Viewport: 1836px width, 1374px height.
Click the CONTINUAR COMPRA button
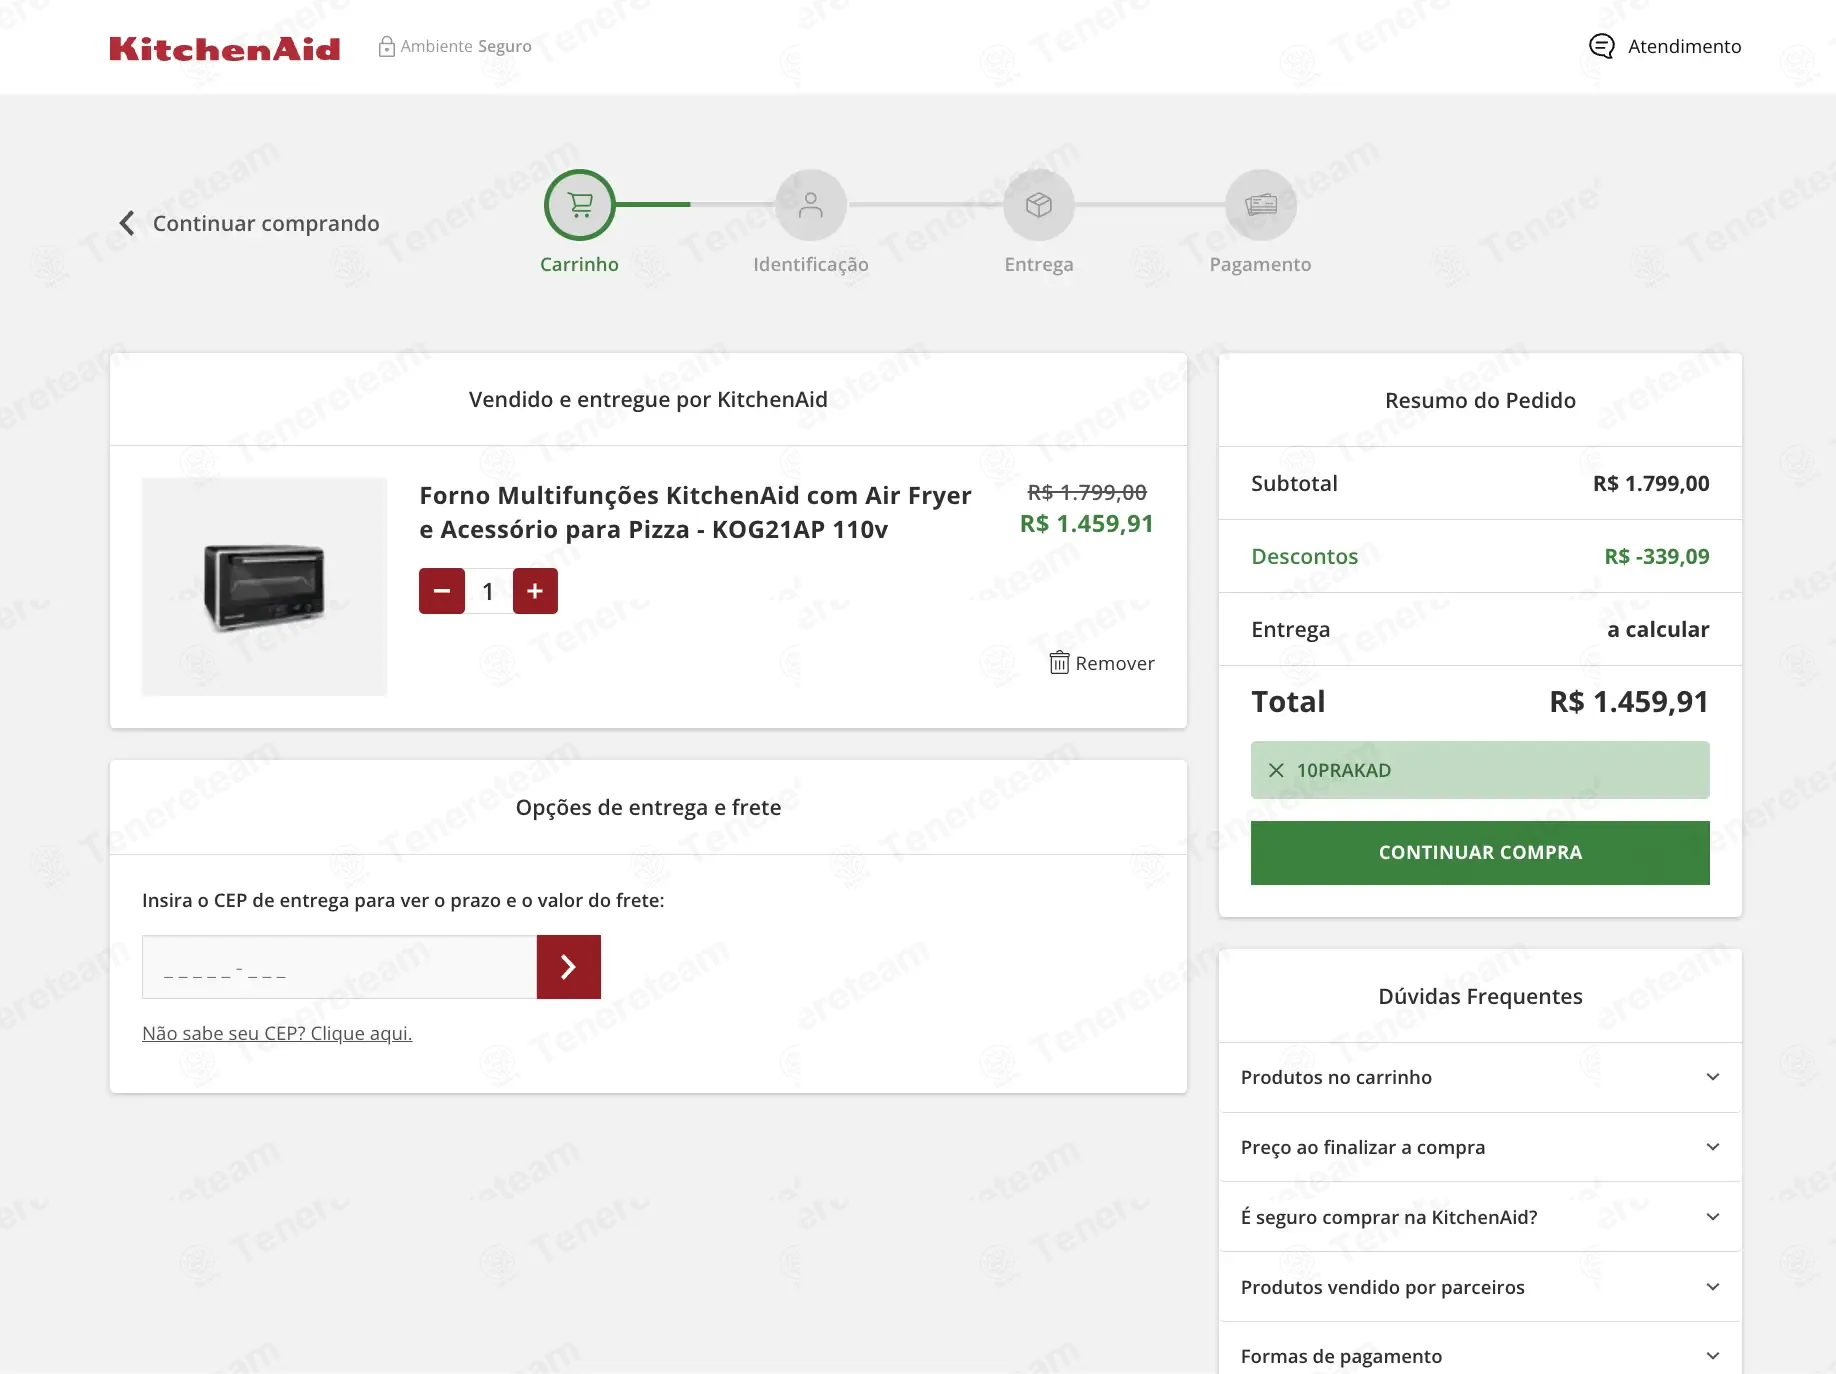click(1480, 853)
